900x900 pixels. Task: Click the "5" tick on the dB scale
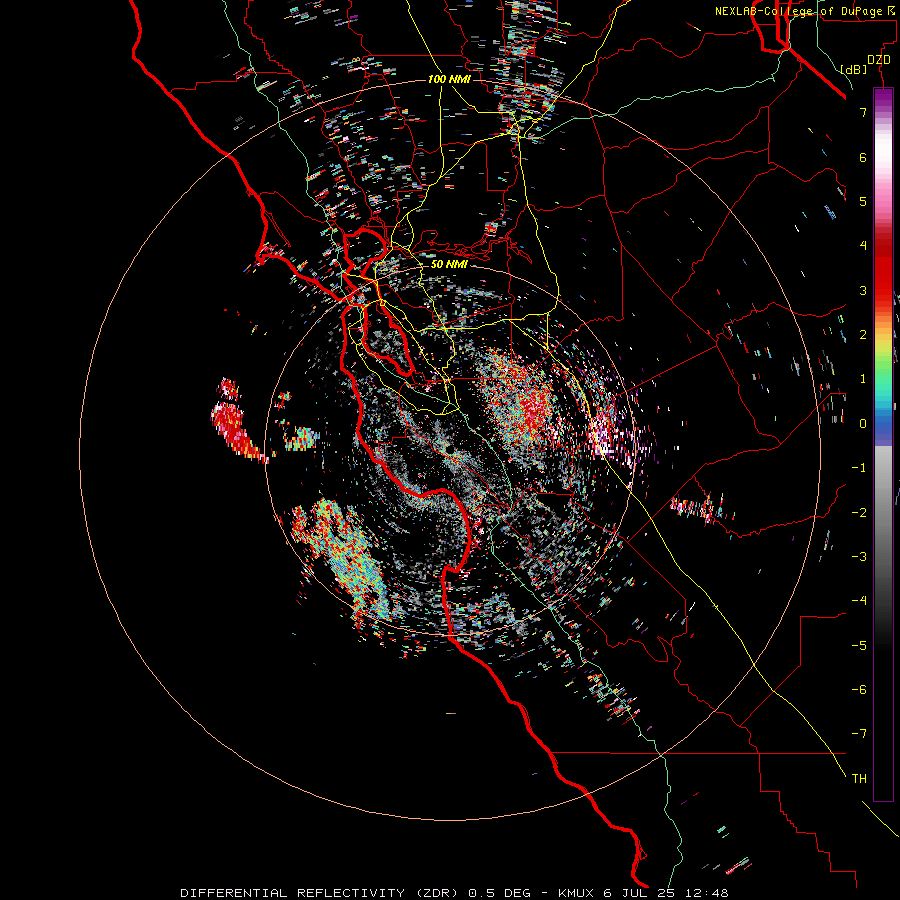coord(863,201)
